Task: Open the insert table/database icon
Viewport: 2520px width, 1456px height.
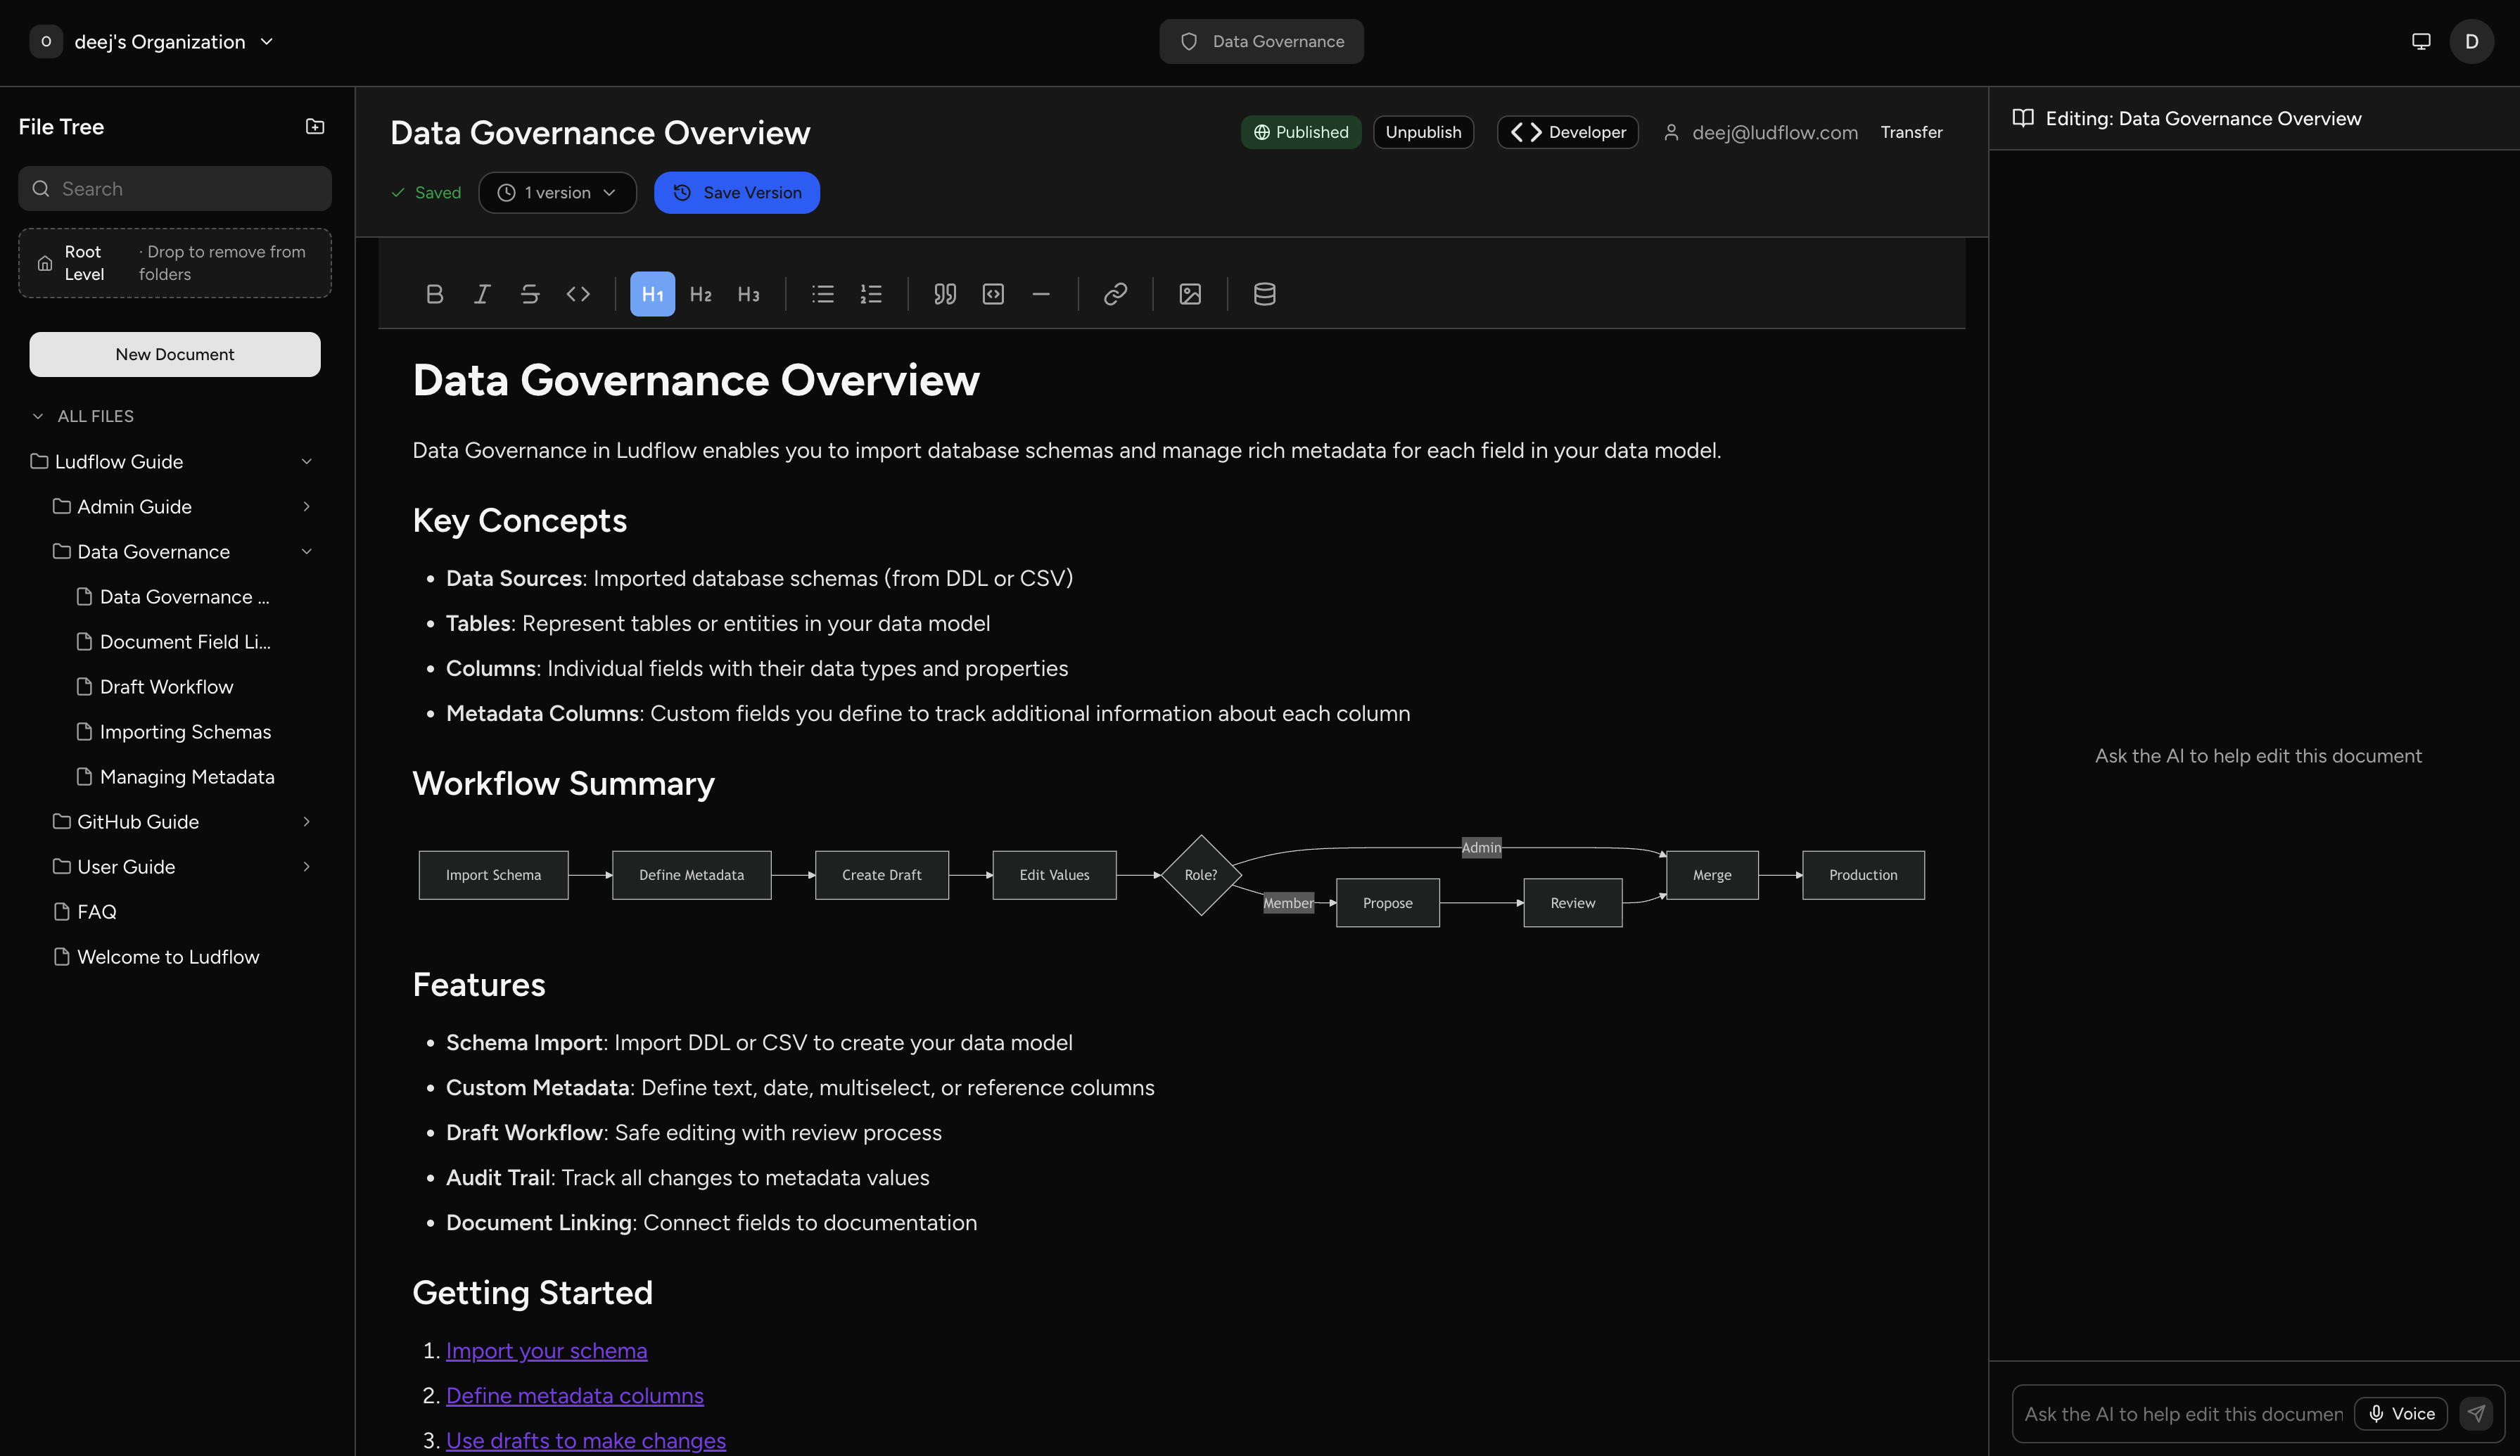Action: 1263,293
